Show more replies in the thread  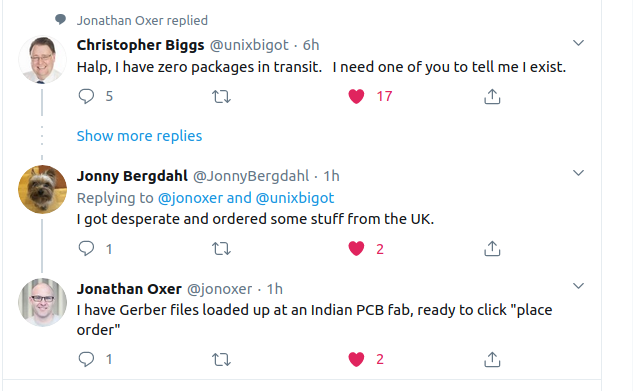[139, 136]
